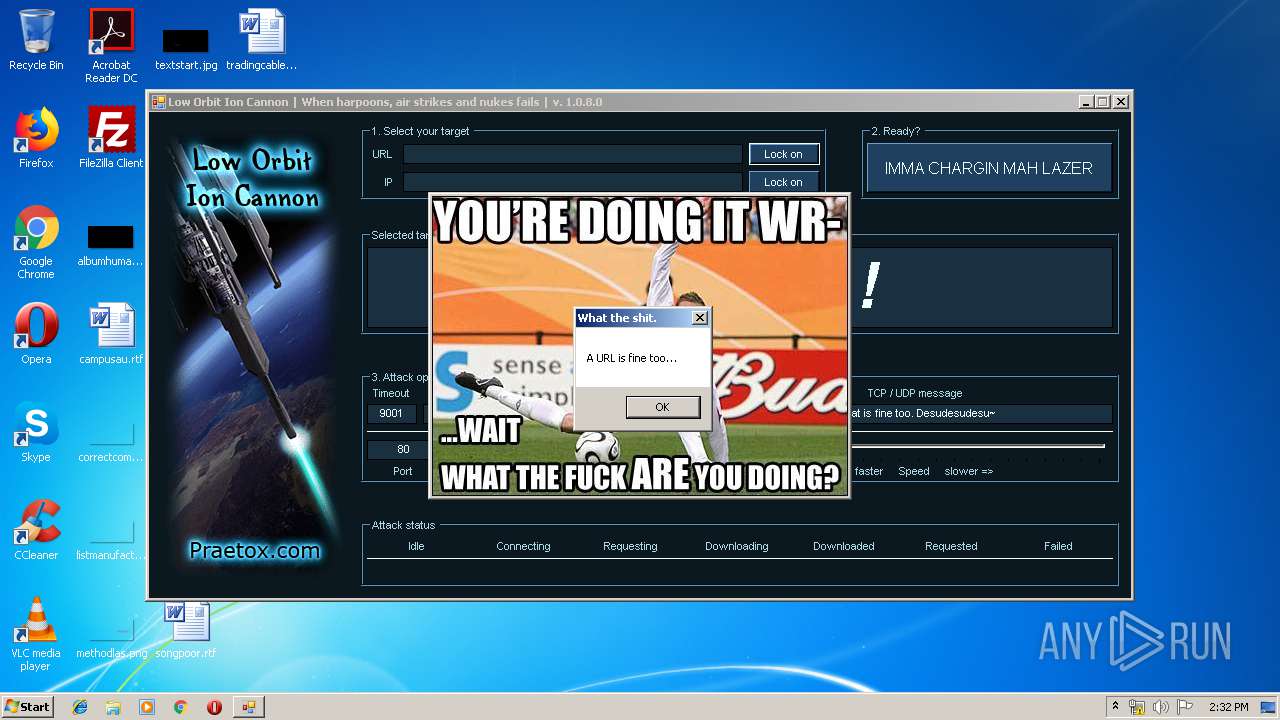Click the Requesting status column label

pos(630,546)
